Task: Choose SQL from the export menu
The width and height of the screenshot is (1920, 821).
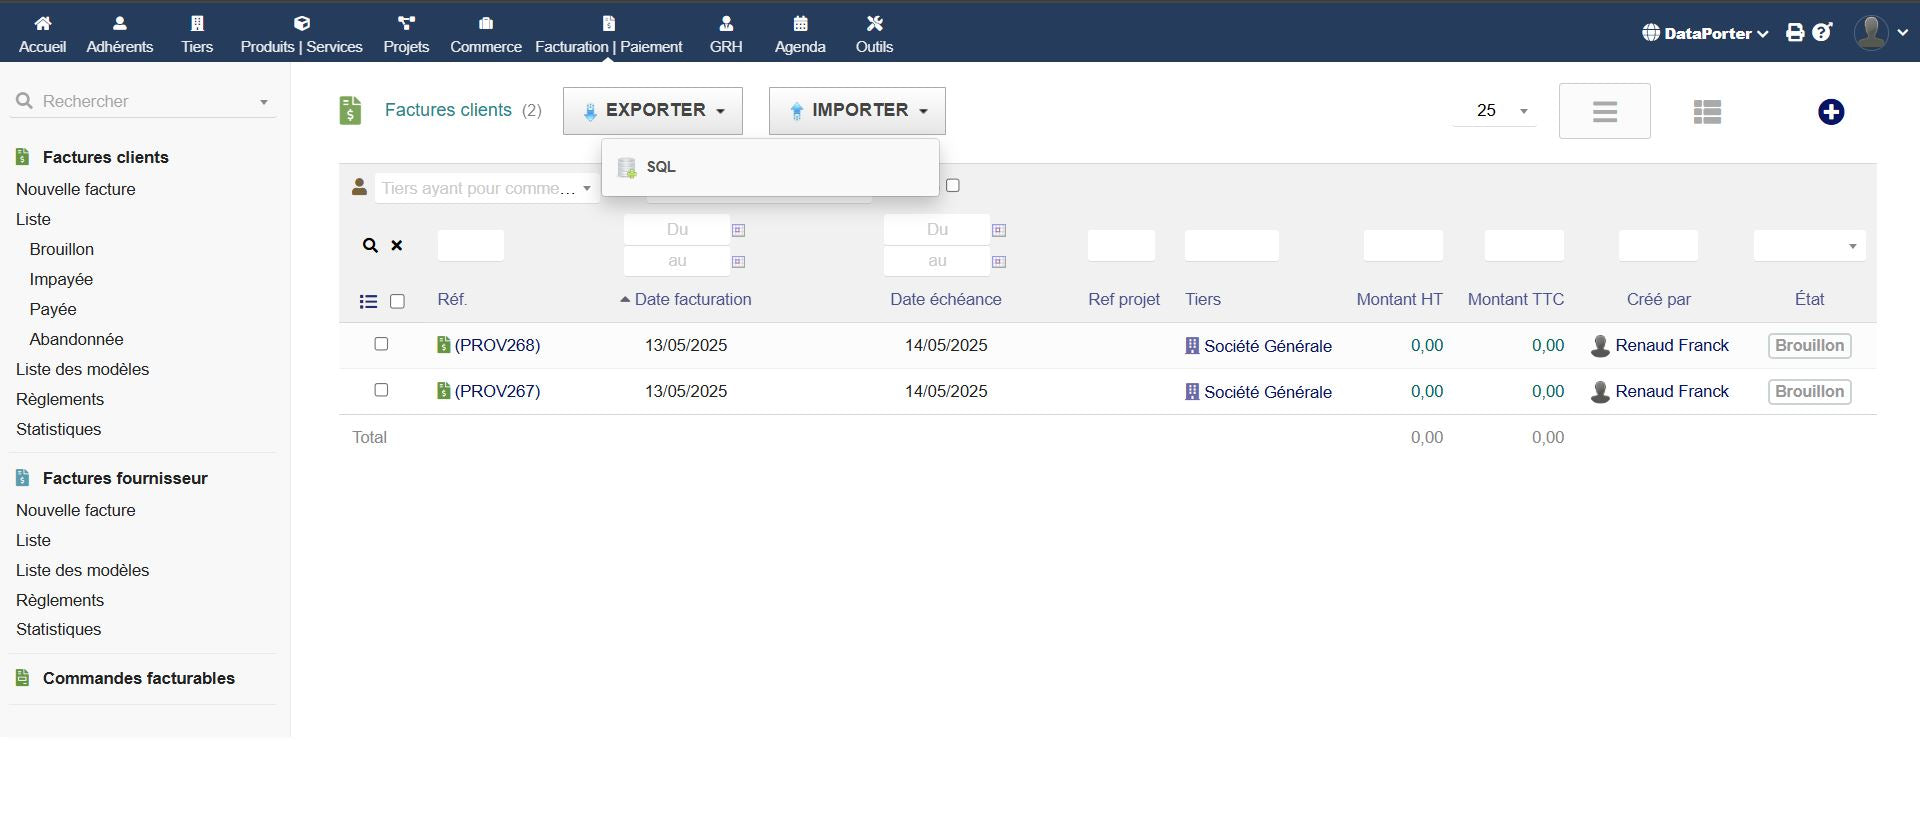Action: pos(660,167)
